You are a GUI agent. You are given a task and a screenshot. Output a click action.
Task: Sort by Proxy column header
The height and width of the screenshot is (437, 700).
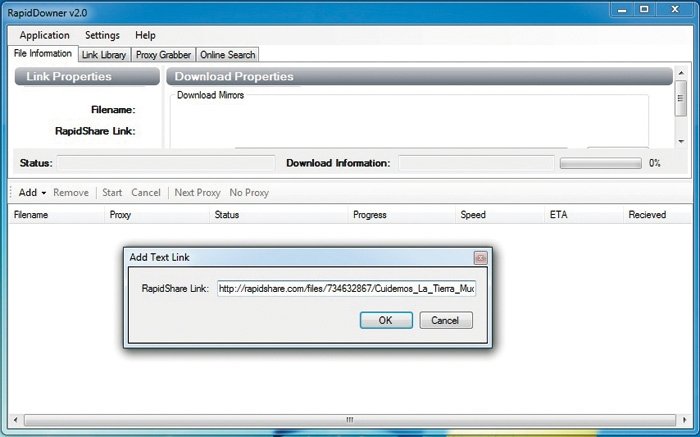(157, 215)
